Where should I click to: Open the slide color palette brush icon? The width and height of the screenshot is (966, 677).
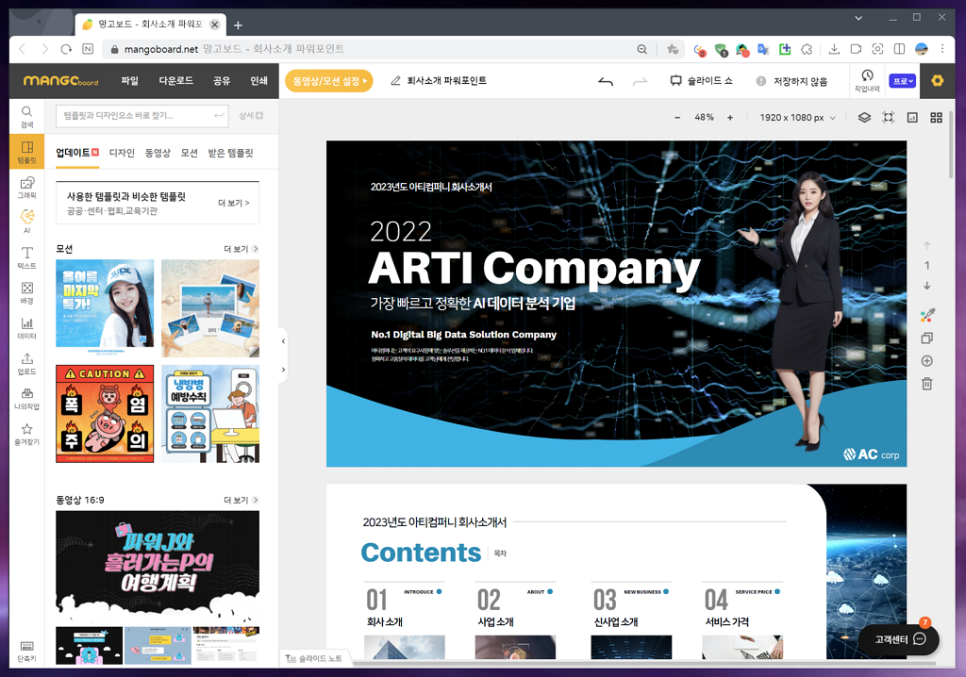927,315
